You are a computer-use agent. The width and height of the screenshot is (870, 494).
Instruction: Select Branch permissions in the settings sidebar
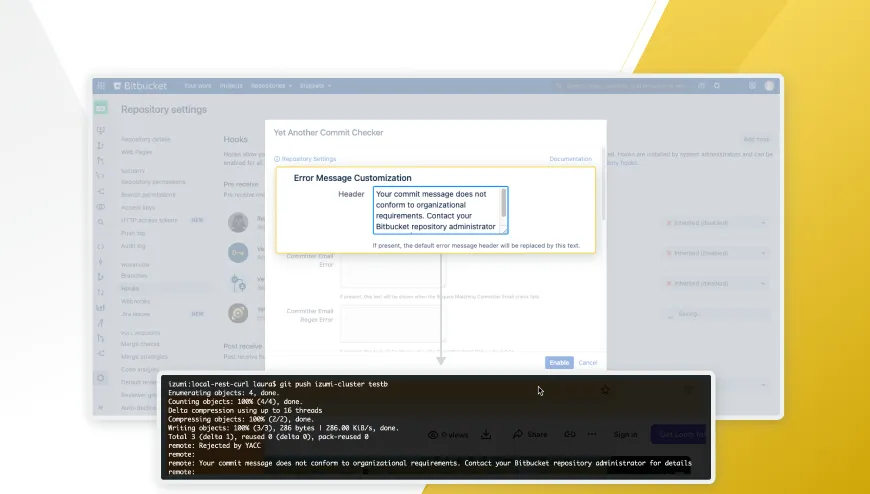pyautogui.click(x=149, y=193)
